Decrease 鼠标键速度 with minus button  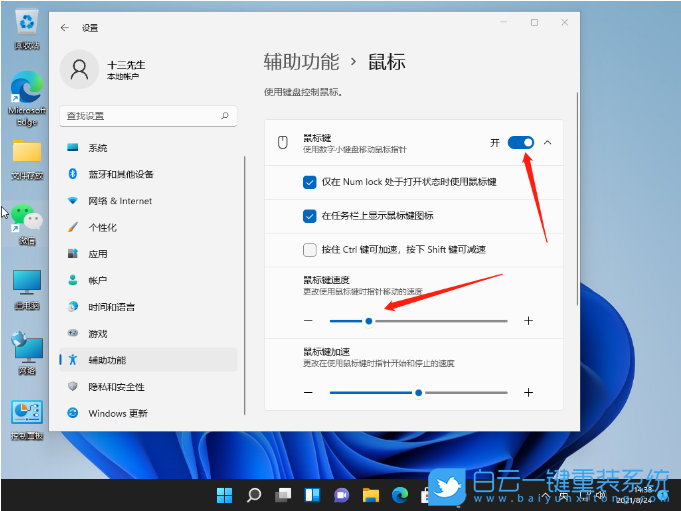pyautogui.click(x=308, y=321)
